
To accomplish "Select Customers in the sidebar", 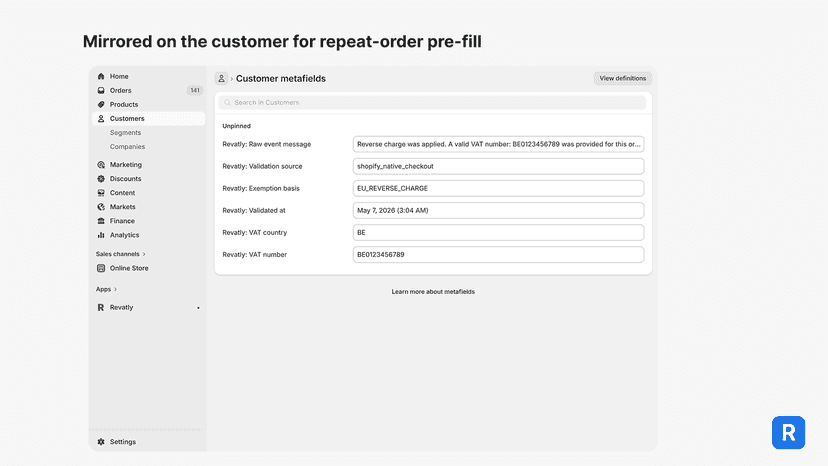I will pos(148,118).
